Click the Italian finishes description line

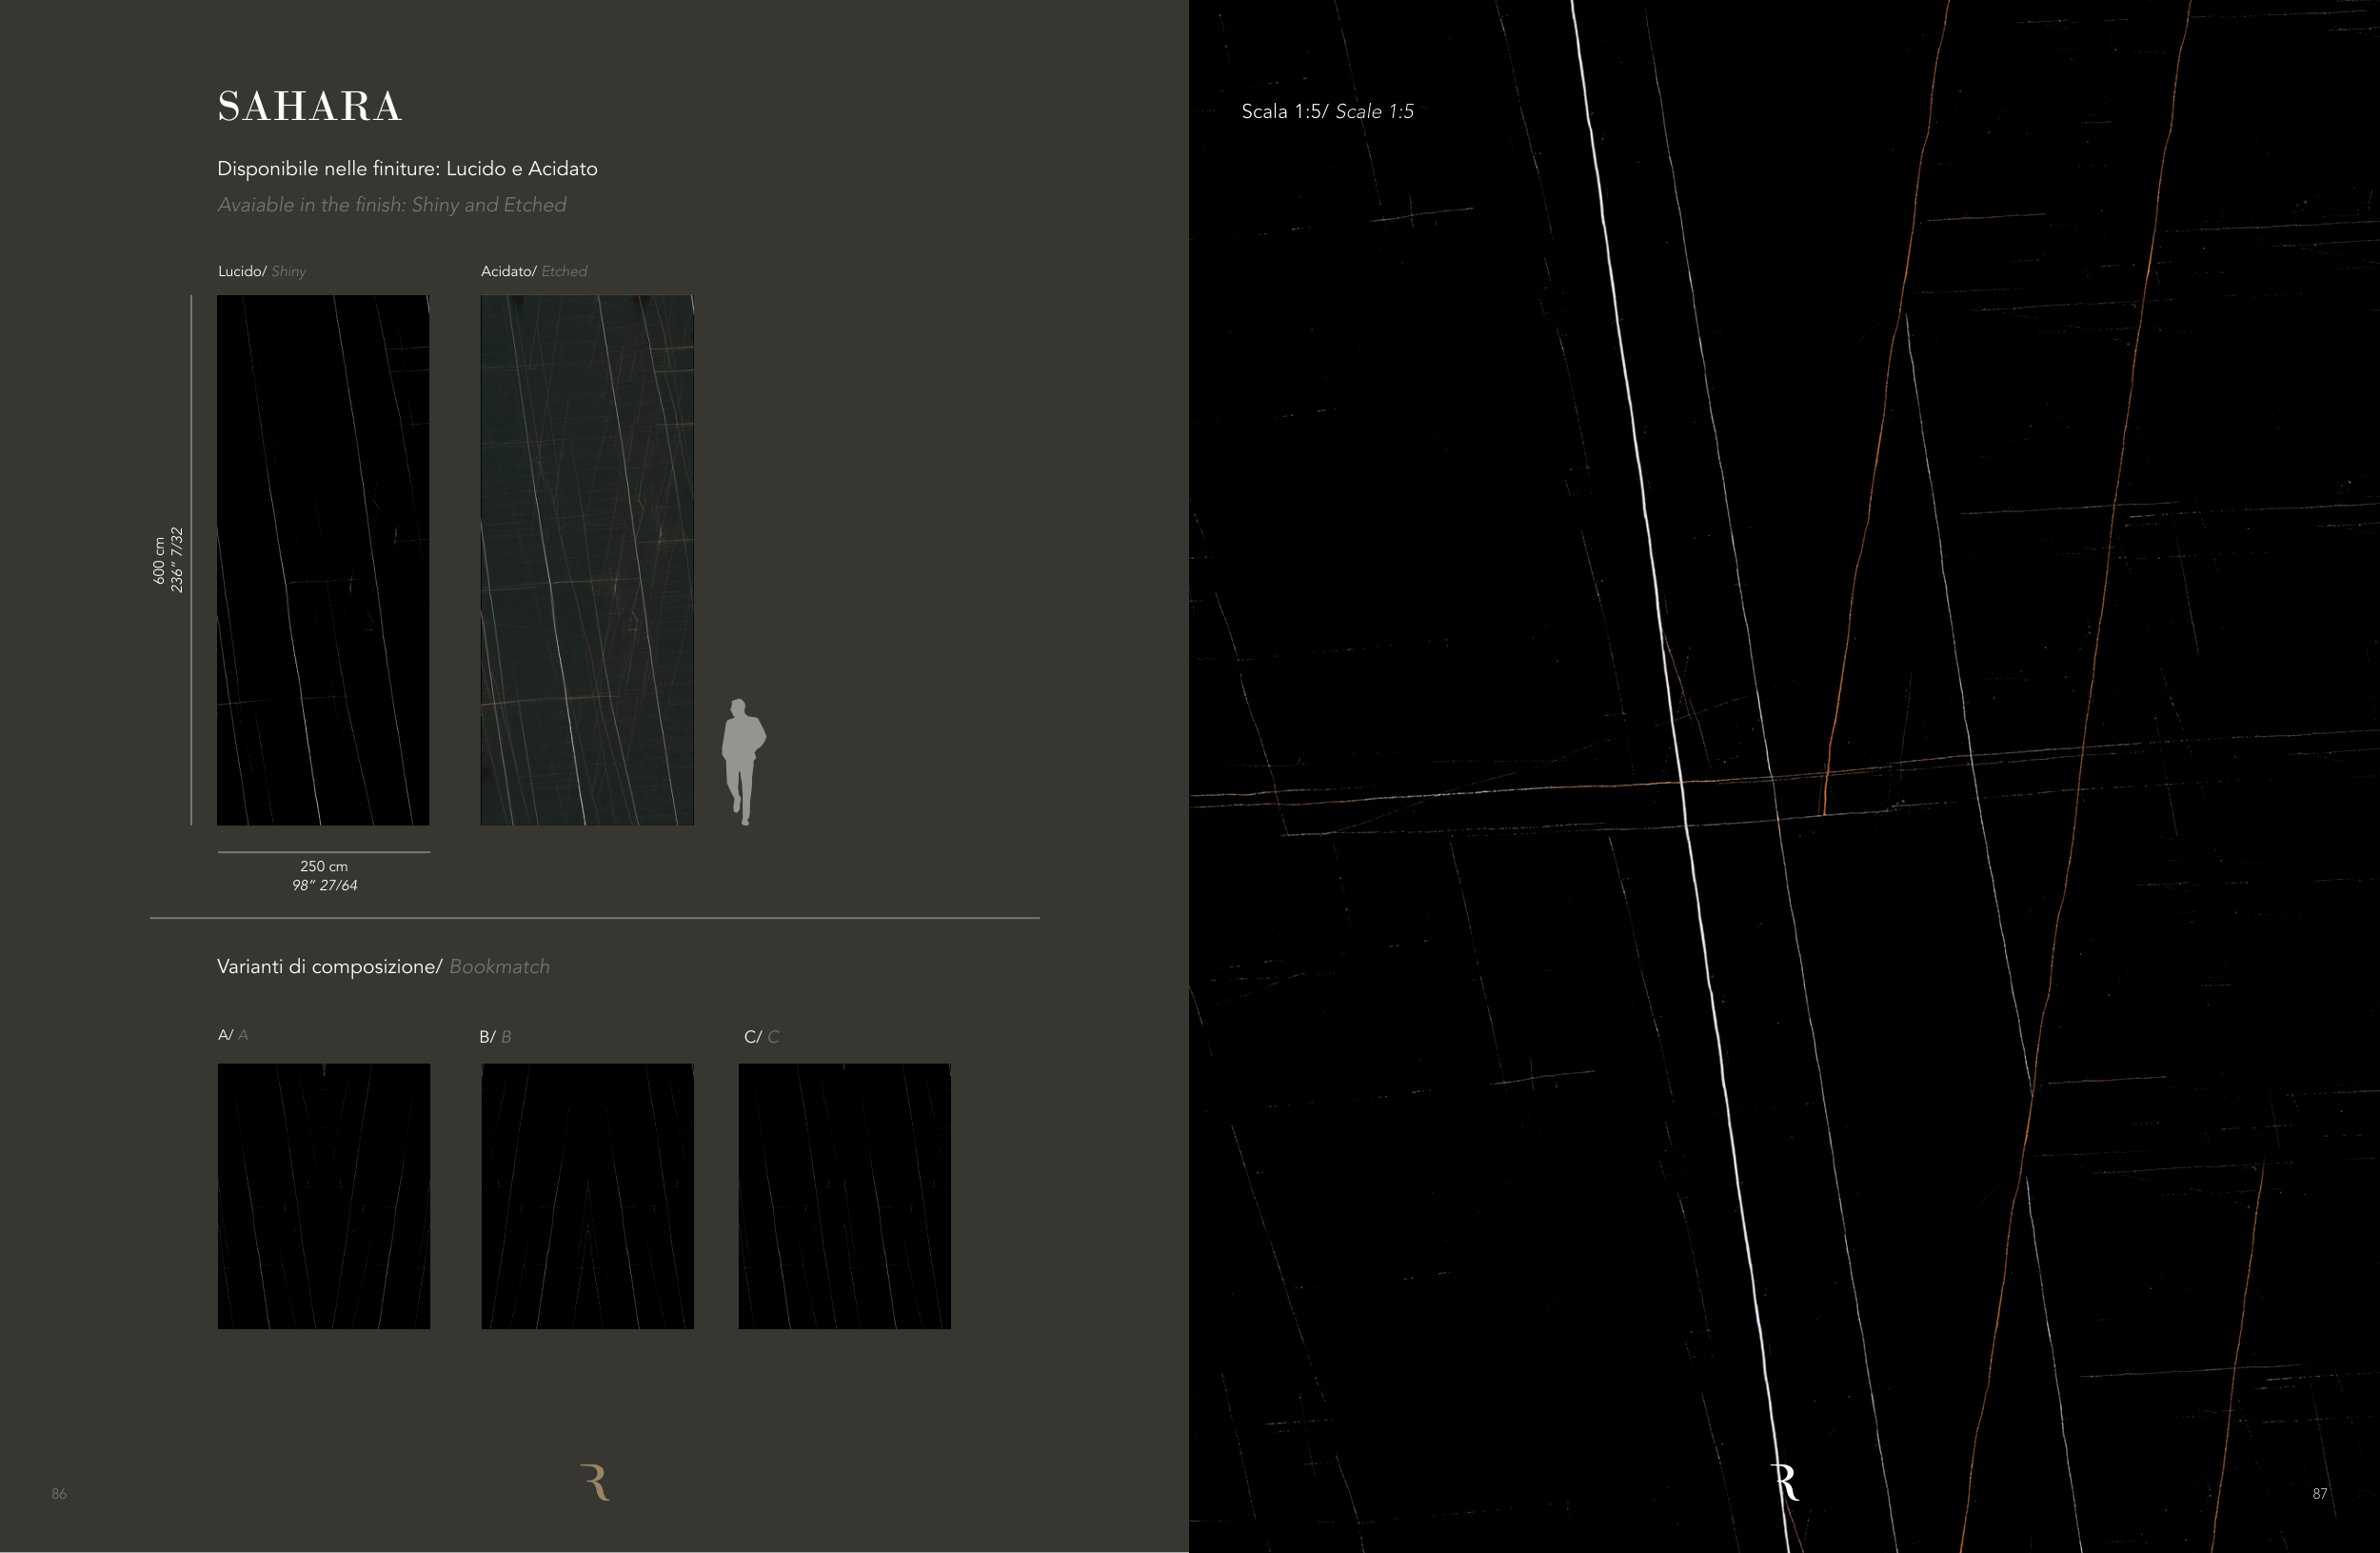(407, 169)
